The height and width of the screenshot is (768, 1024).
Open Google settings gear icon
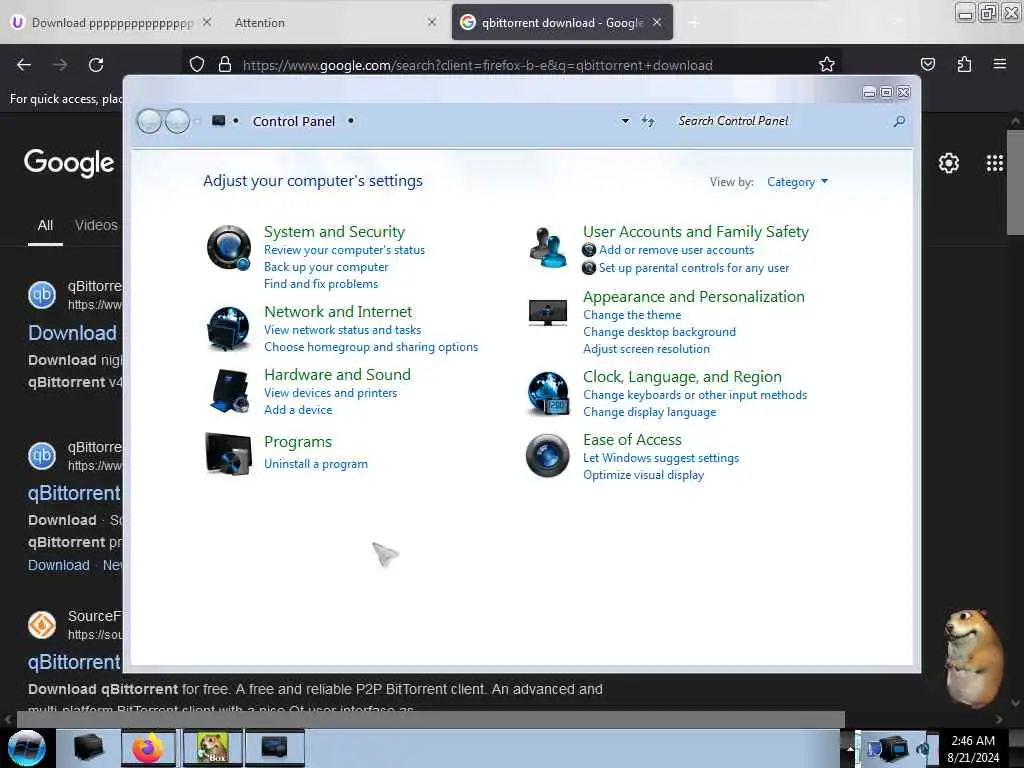[948, 163]
